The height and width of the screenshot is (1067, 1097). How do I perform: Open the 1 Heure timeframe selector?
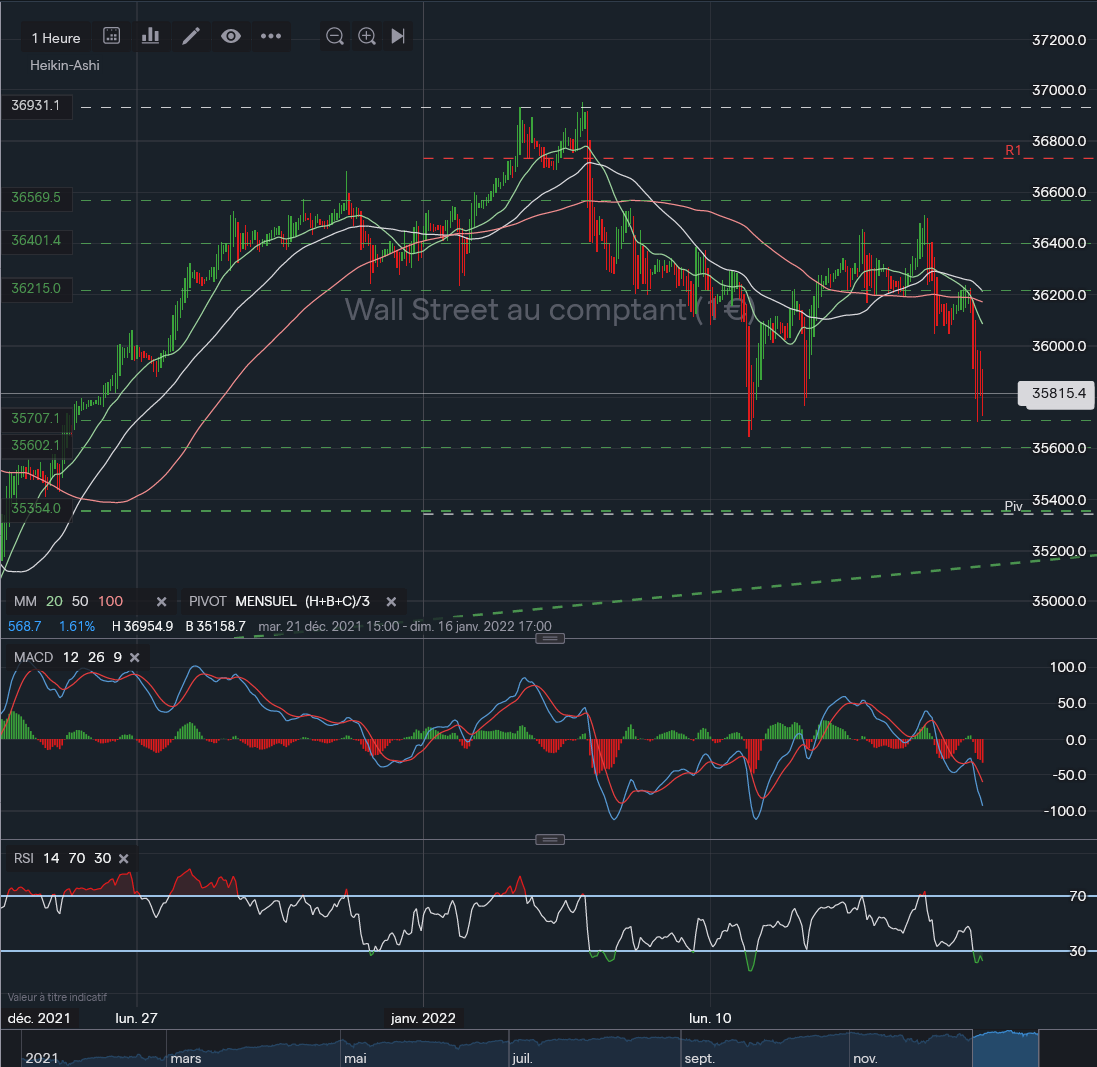point(56,37)
